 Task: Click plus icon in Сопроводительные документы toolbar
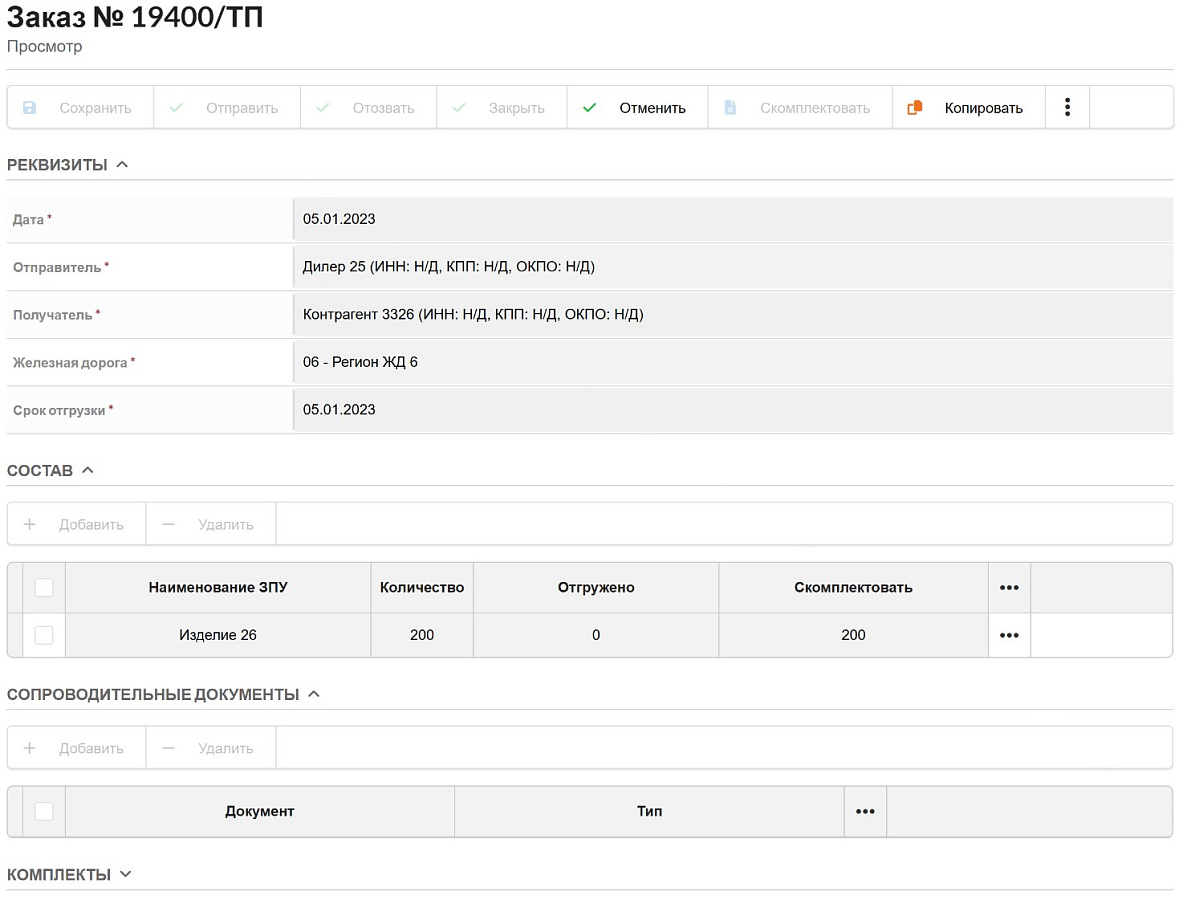29,748
